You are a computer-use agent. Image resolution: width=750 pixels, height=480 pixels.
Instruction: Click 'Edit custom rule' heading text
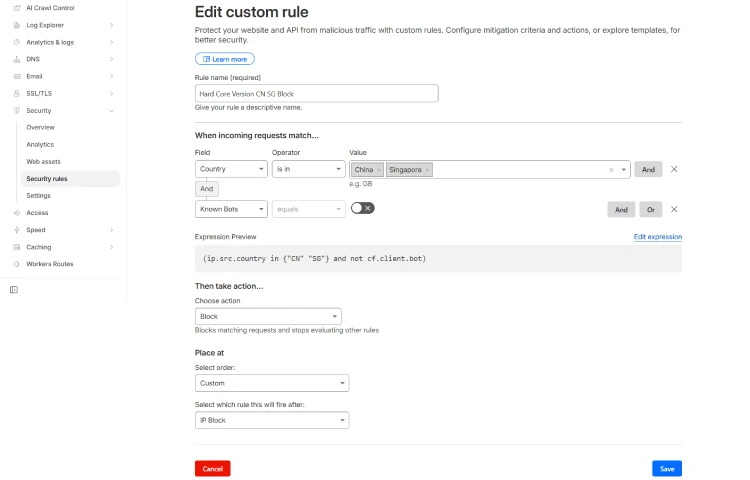[252, 12]
